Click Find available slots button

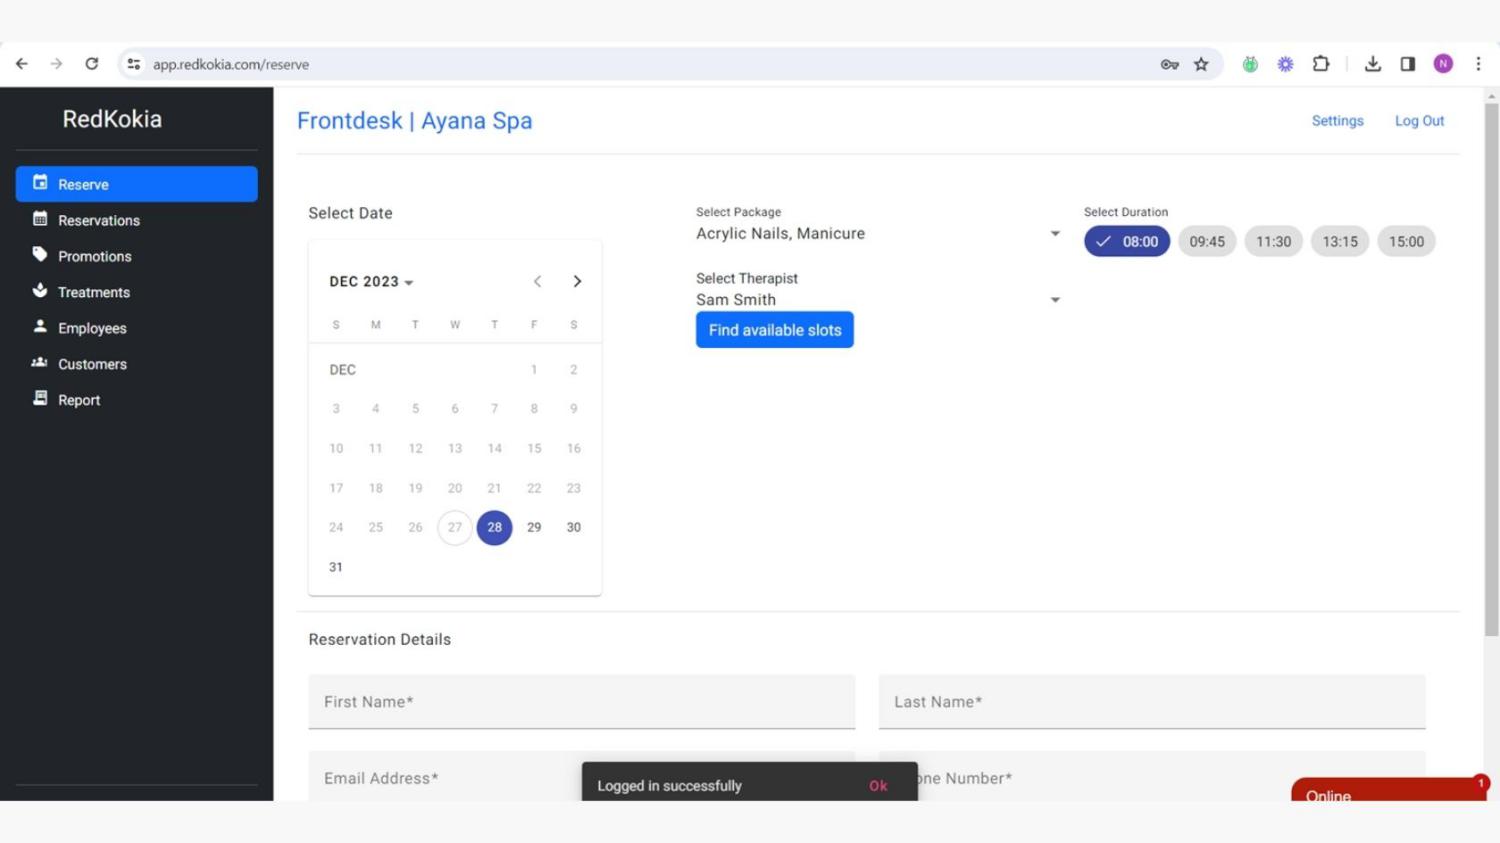(x=774, y=330)
